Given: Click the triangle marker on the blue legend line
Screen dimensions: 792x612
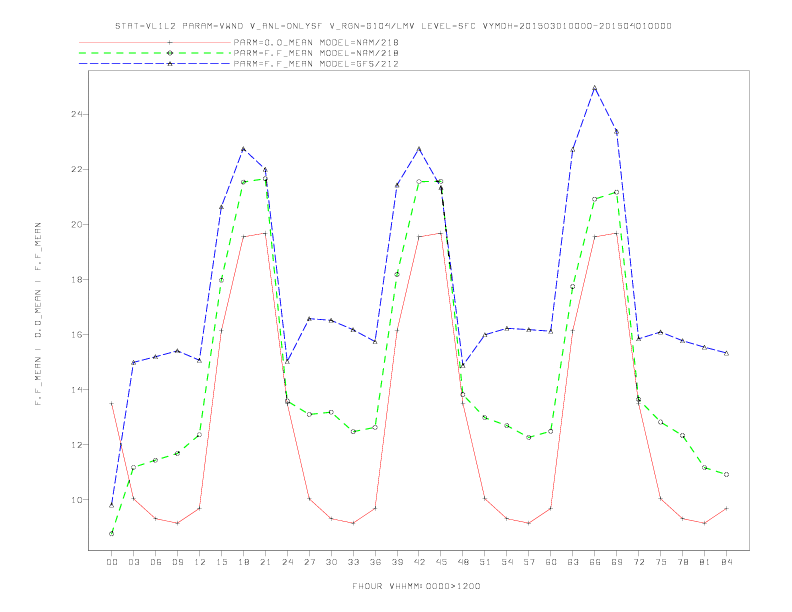Looking at the screenshot, I should (170, 64).
